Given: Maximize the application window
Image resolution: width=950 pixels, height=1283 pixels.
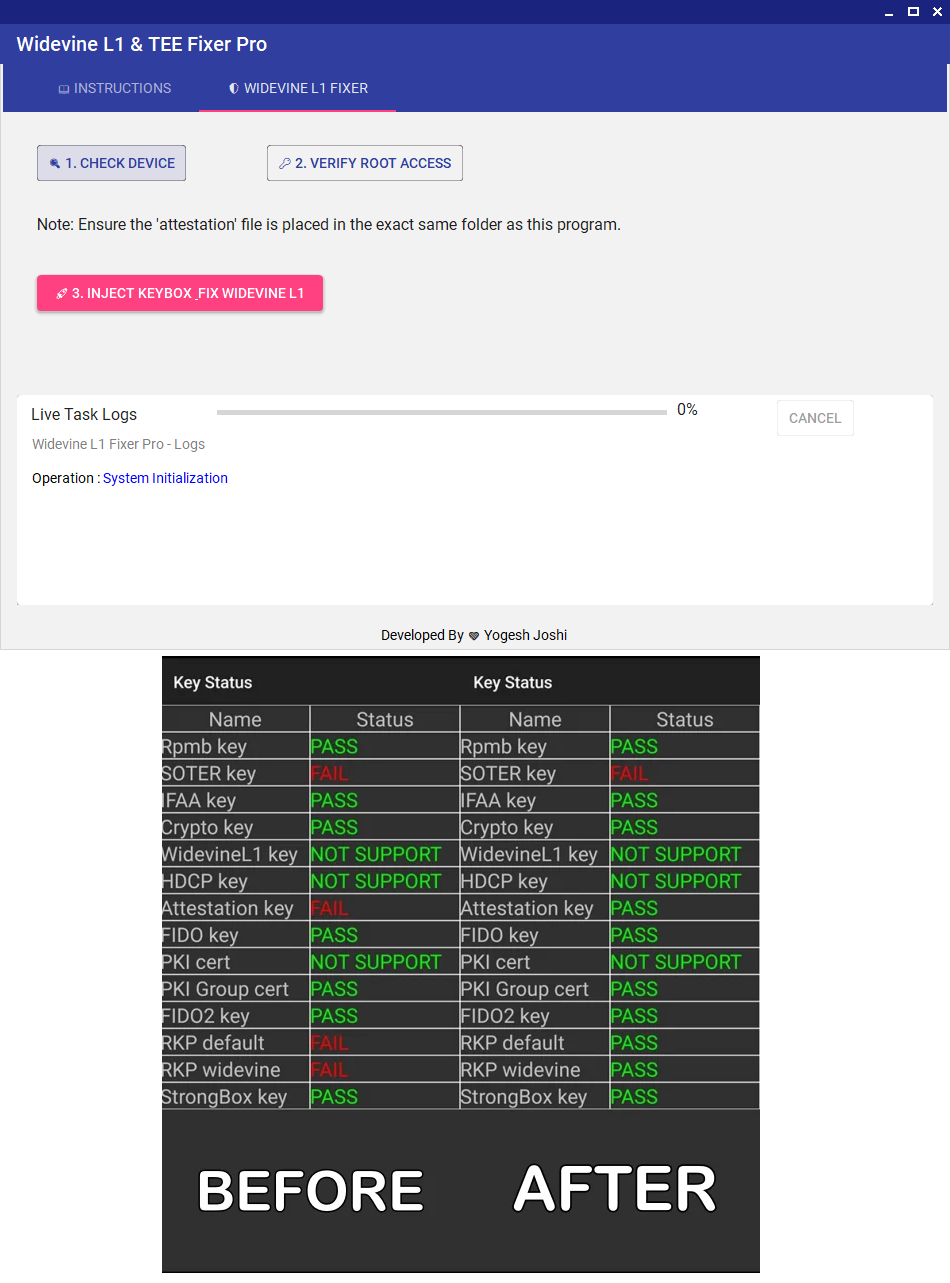Looking at the screenshot, I should point(913,12).
